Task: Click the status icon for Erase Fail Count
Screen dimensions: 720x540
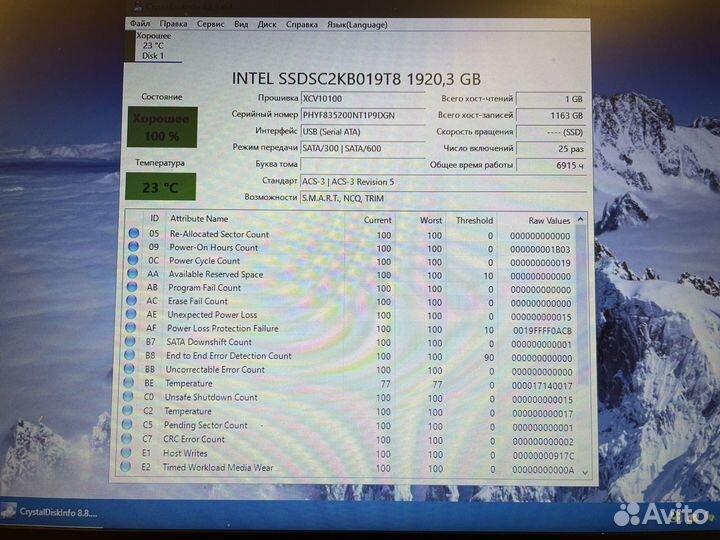Action: (131, 300)
